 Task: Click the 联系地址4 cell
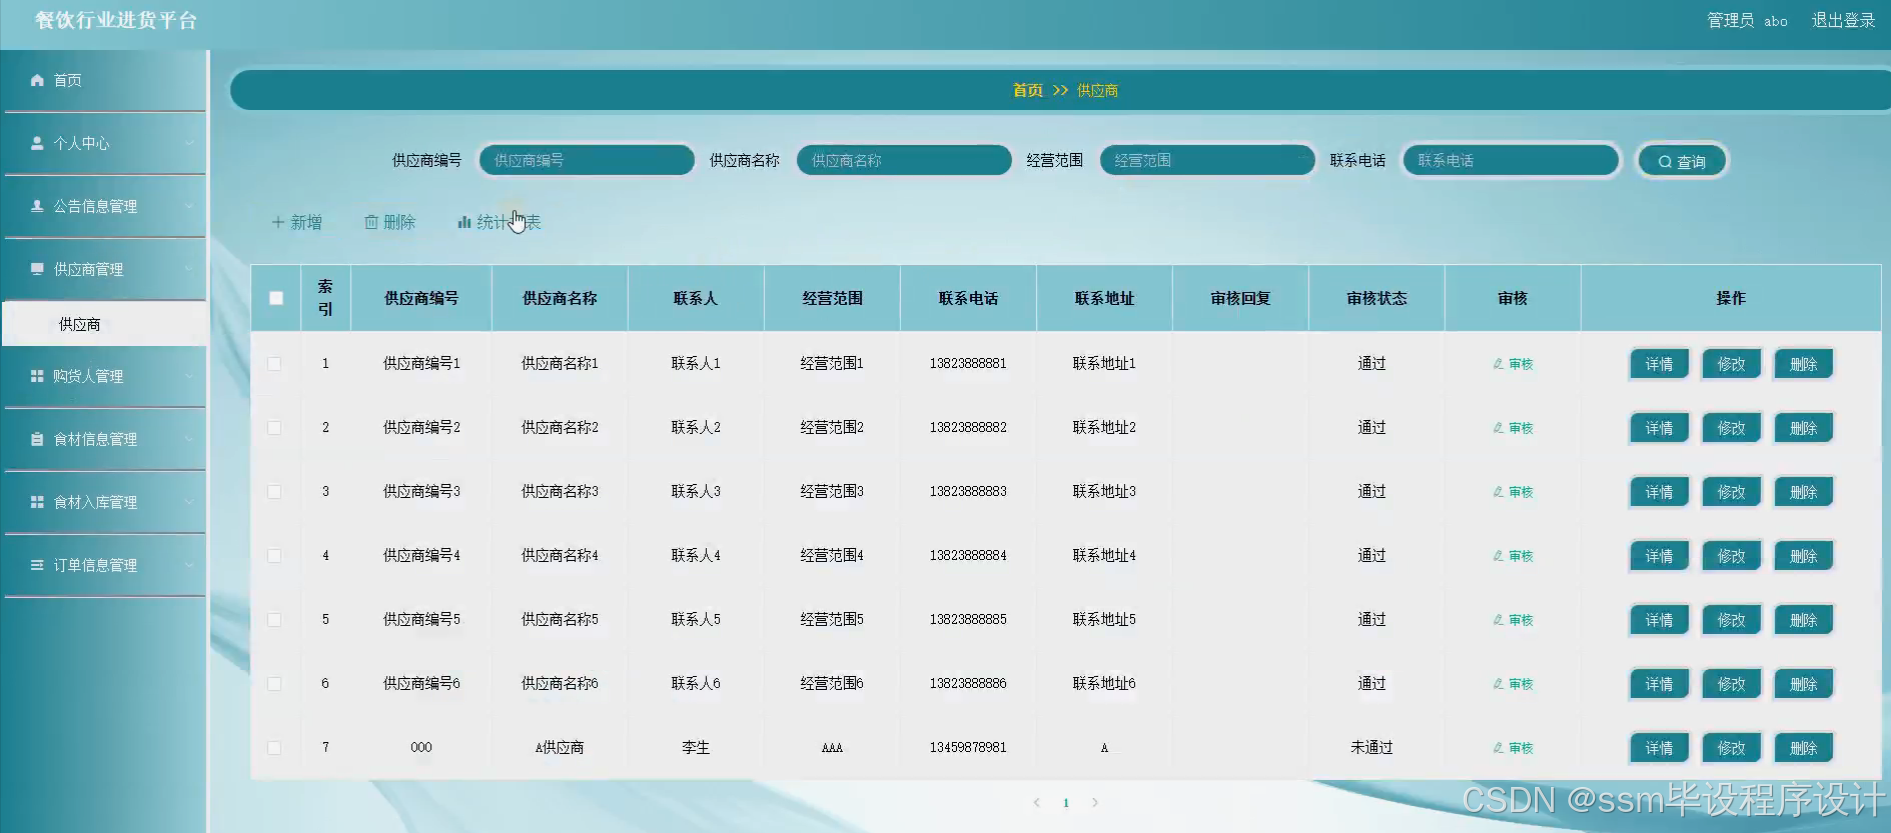(1104, 555)
